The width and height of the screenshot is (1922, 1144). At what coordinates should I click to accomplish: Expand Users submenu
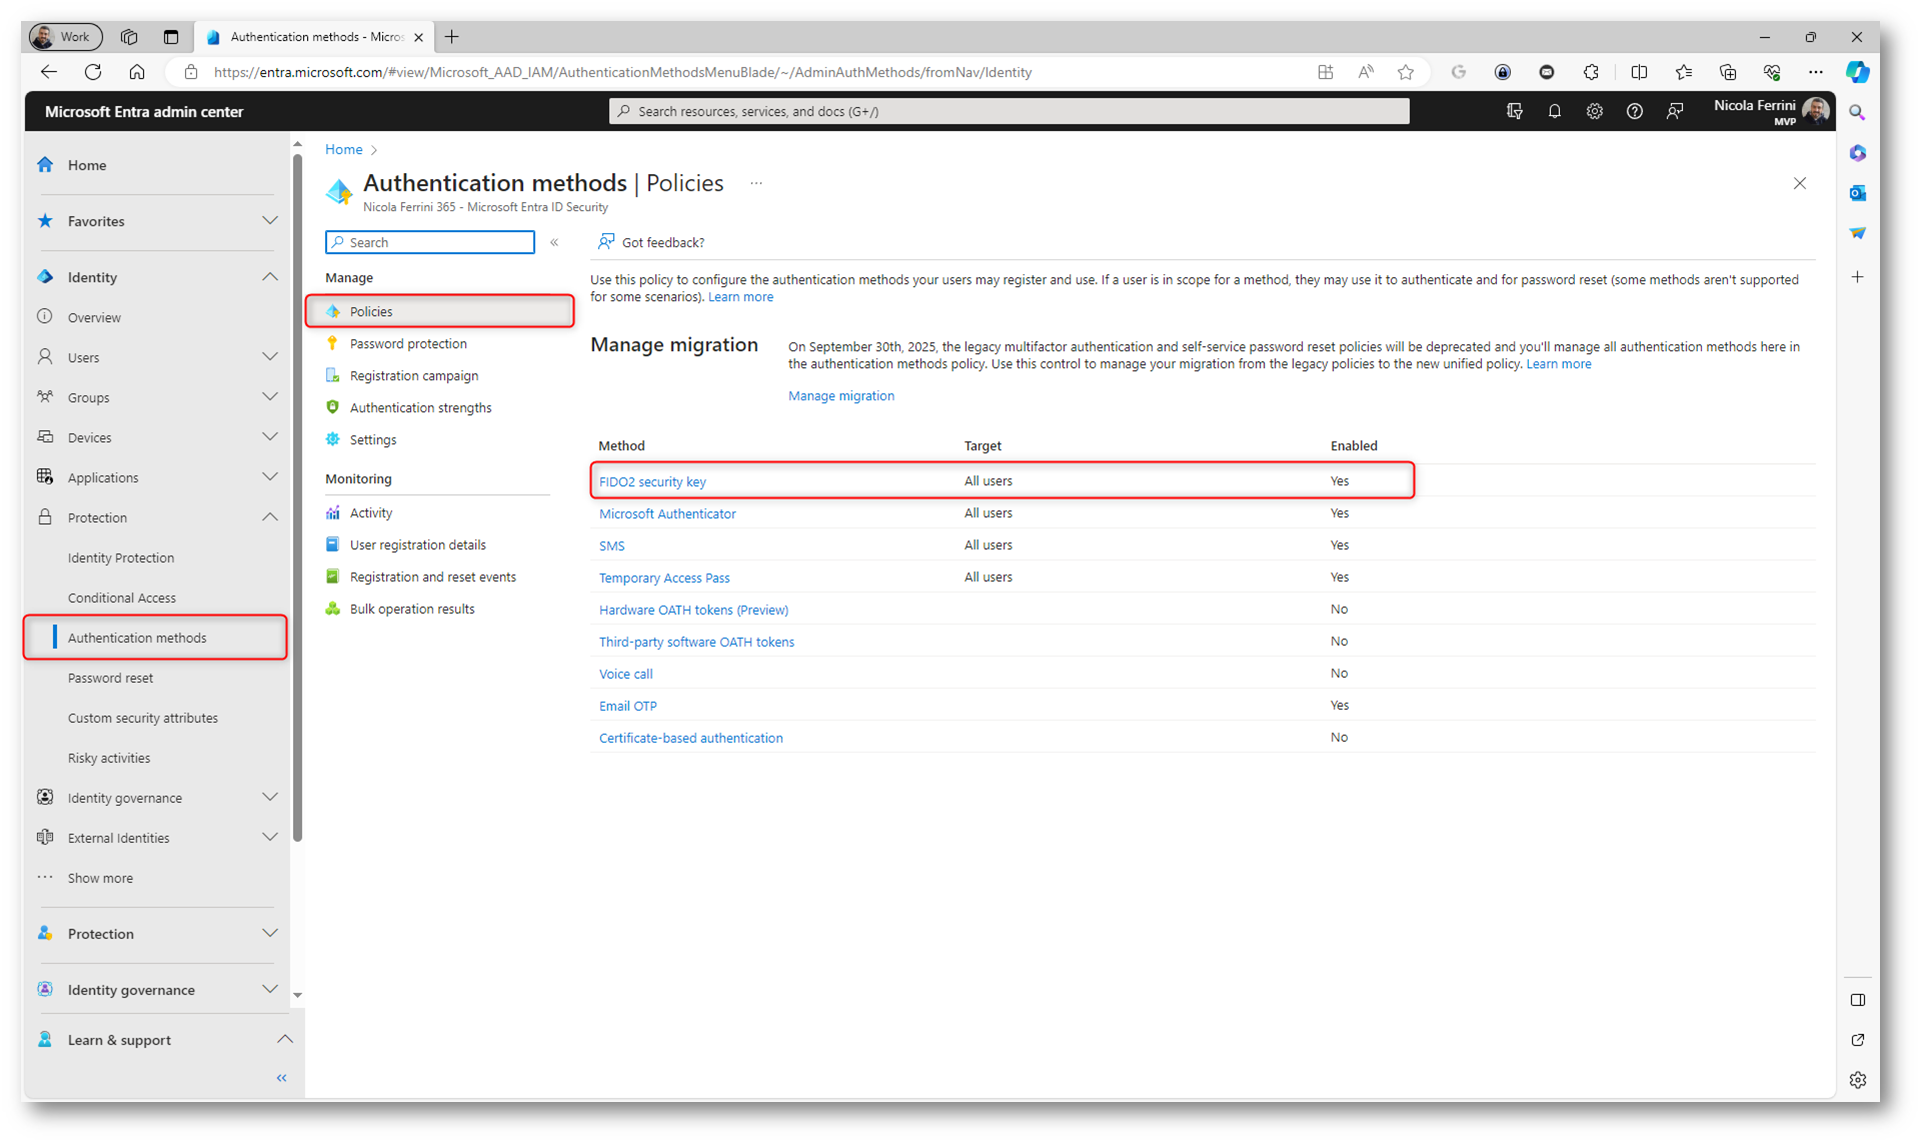[x=270, y=357]
